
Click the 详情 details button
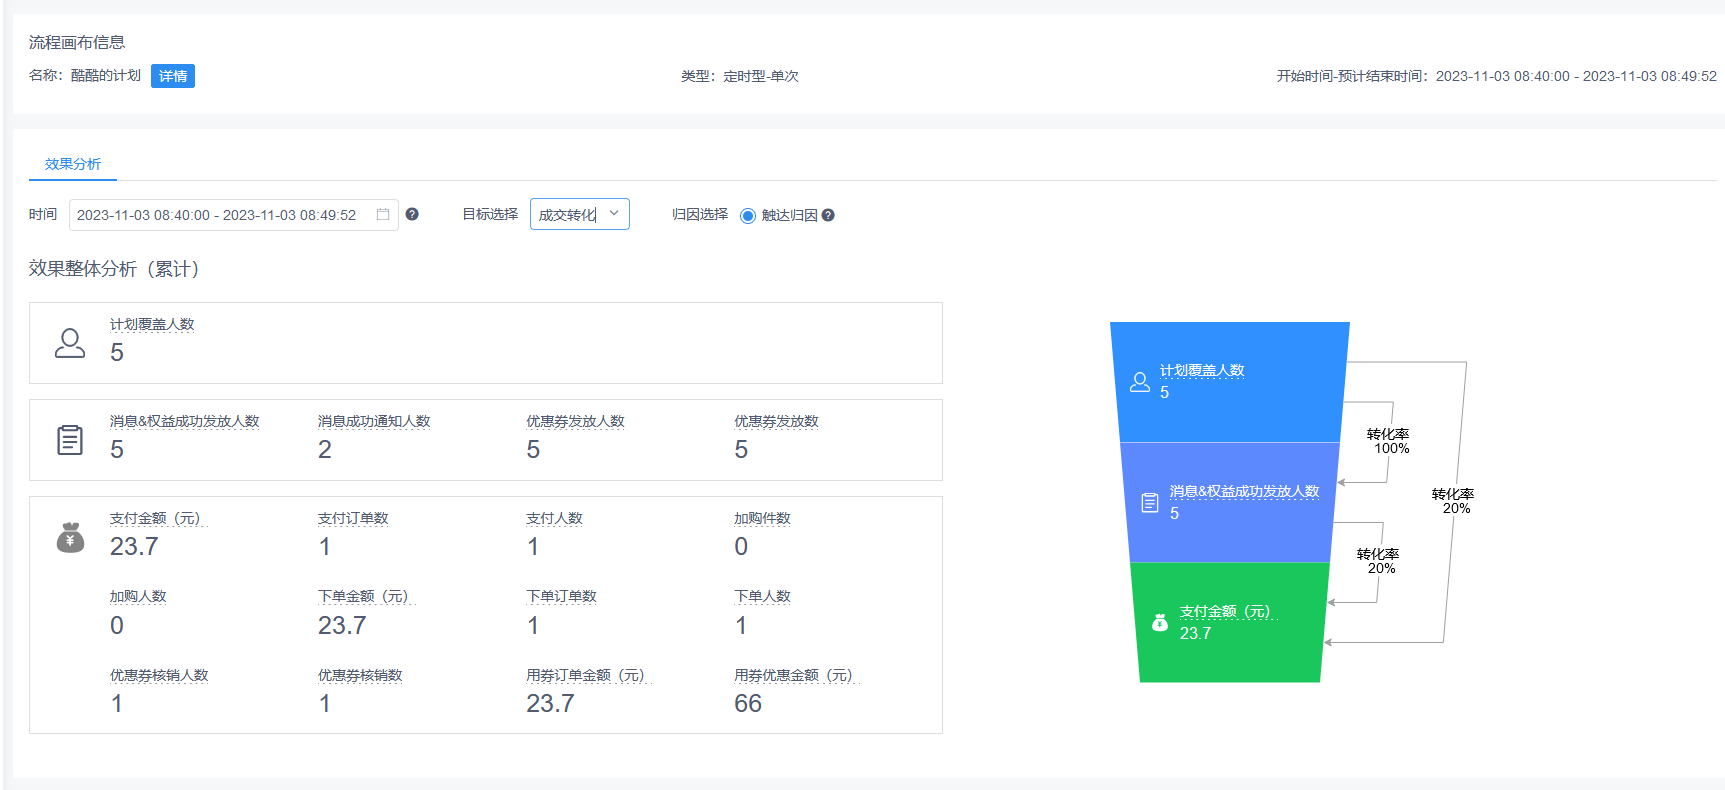(x=172, y=76)
